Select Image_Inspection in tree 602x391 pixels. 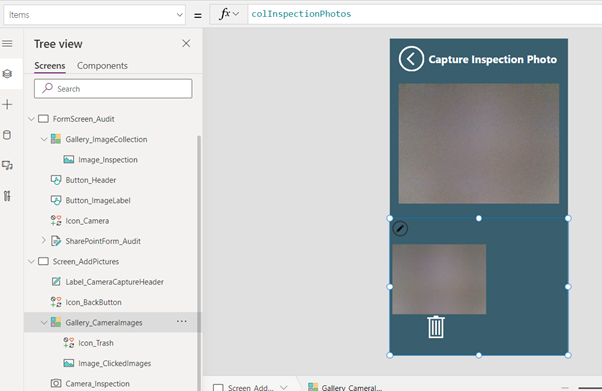click(x=108, y=160)
